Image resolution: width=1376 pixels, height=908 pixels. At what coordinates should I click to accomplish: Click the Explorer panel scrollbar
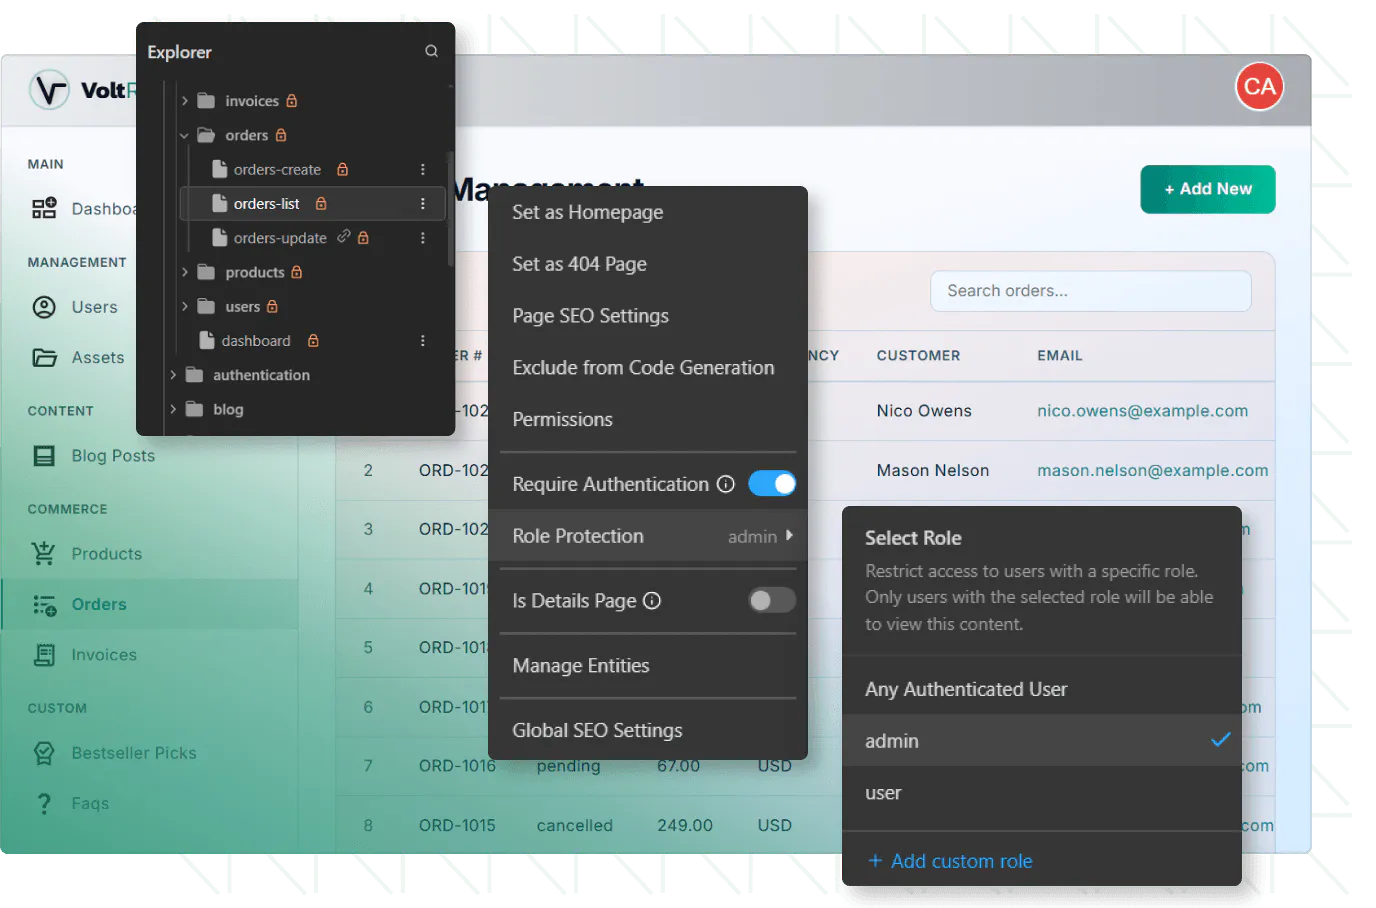coord(450,208)
